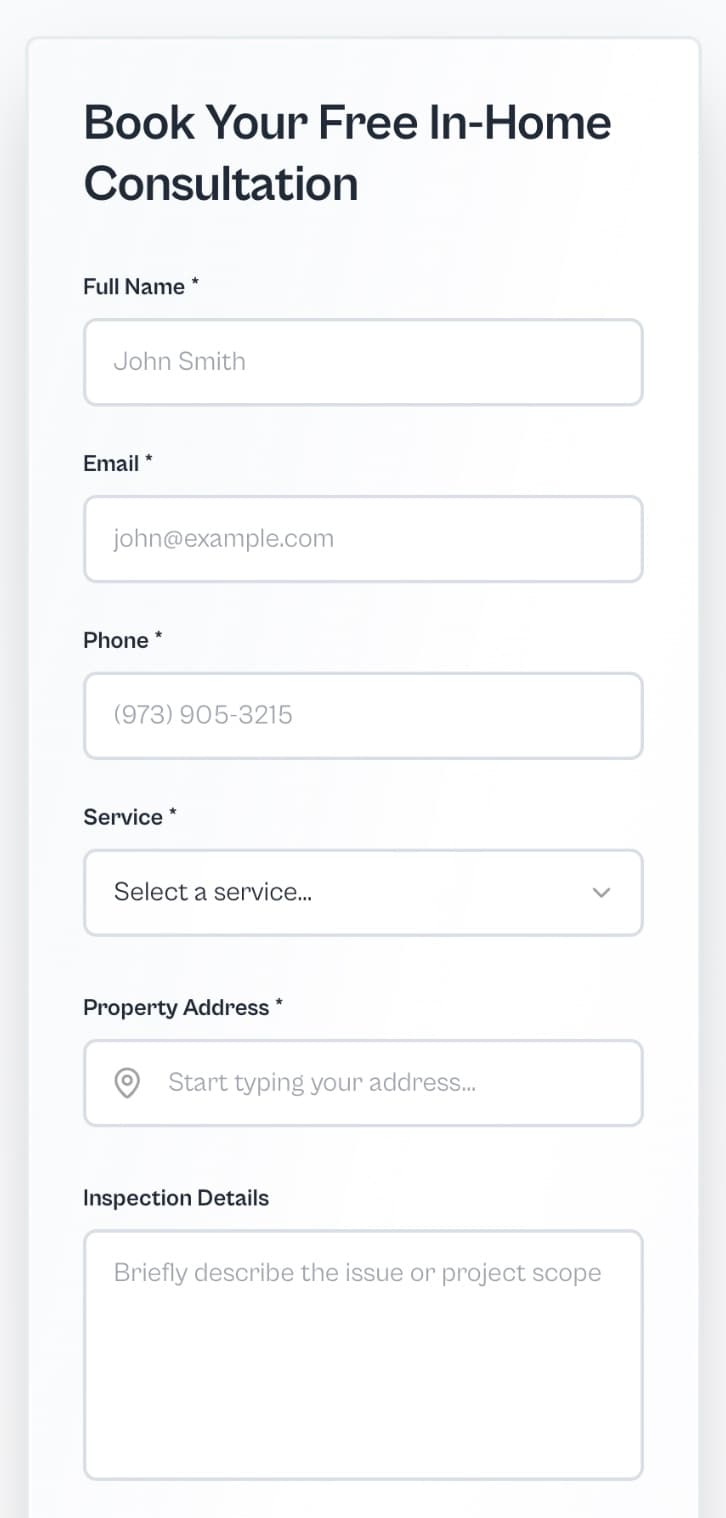Focus the Full Name input field
726x1518 pixels.
click(363, 362)
